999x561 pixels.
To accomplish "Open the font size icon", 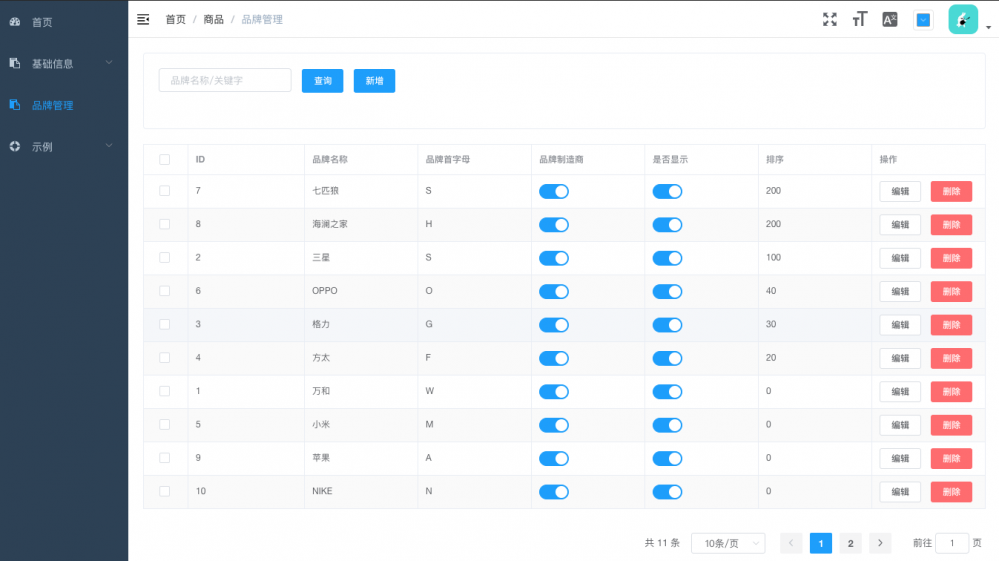I will [x=859, y=20].
